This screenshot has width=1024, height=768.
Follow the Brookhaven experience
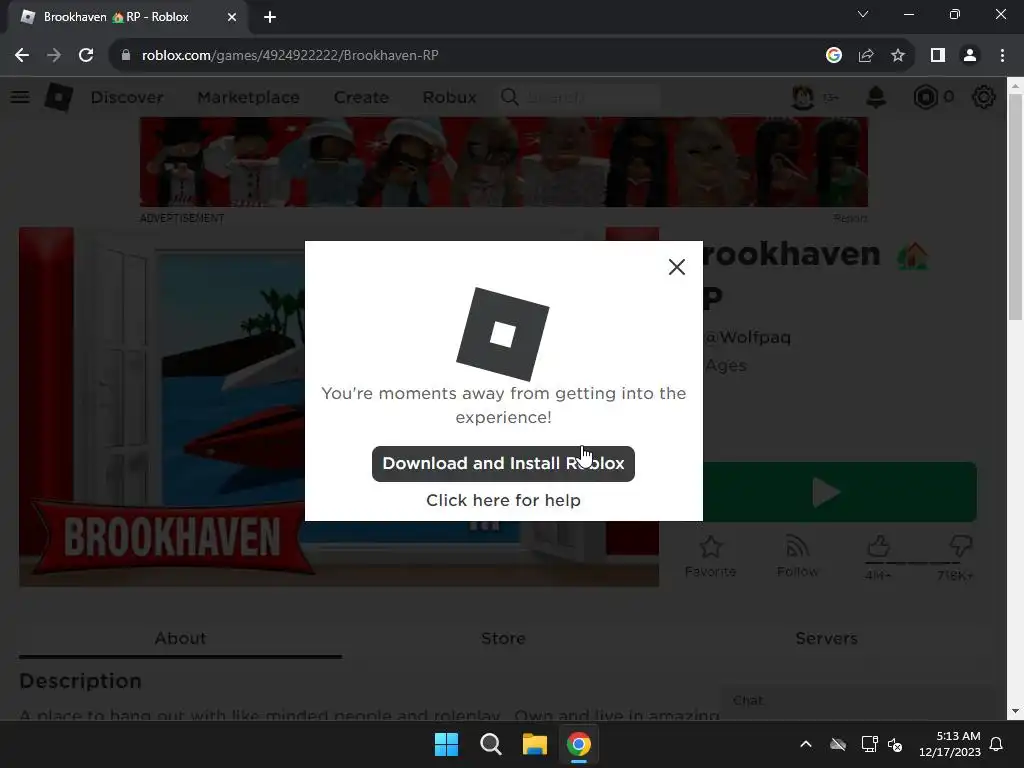click(x=797, y=556)
